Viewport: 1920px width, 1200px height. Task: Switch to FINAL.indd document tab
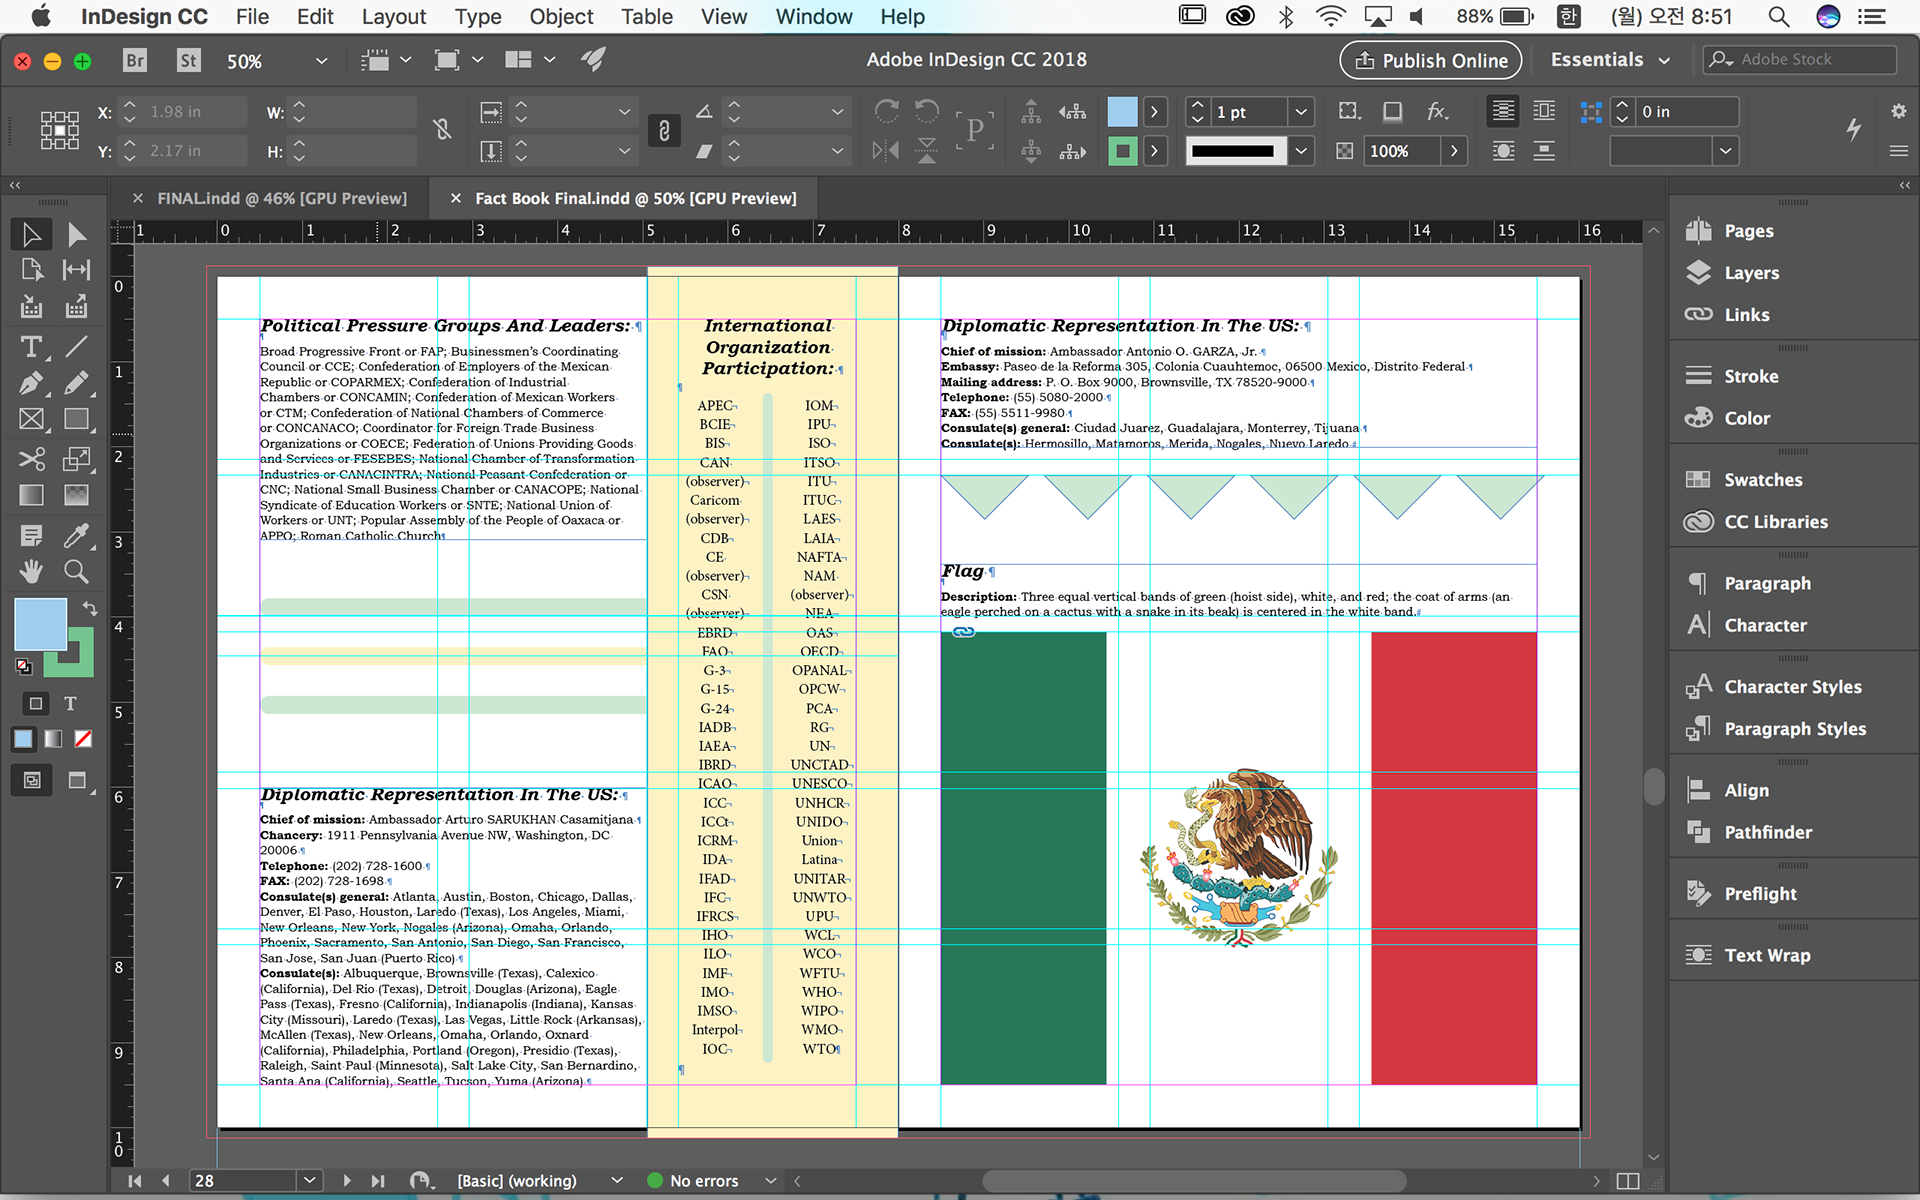(282, 199)
